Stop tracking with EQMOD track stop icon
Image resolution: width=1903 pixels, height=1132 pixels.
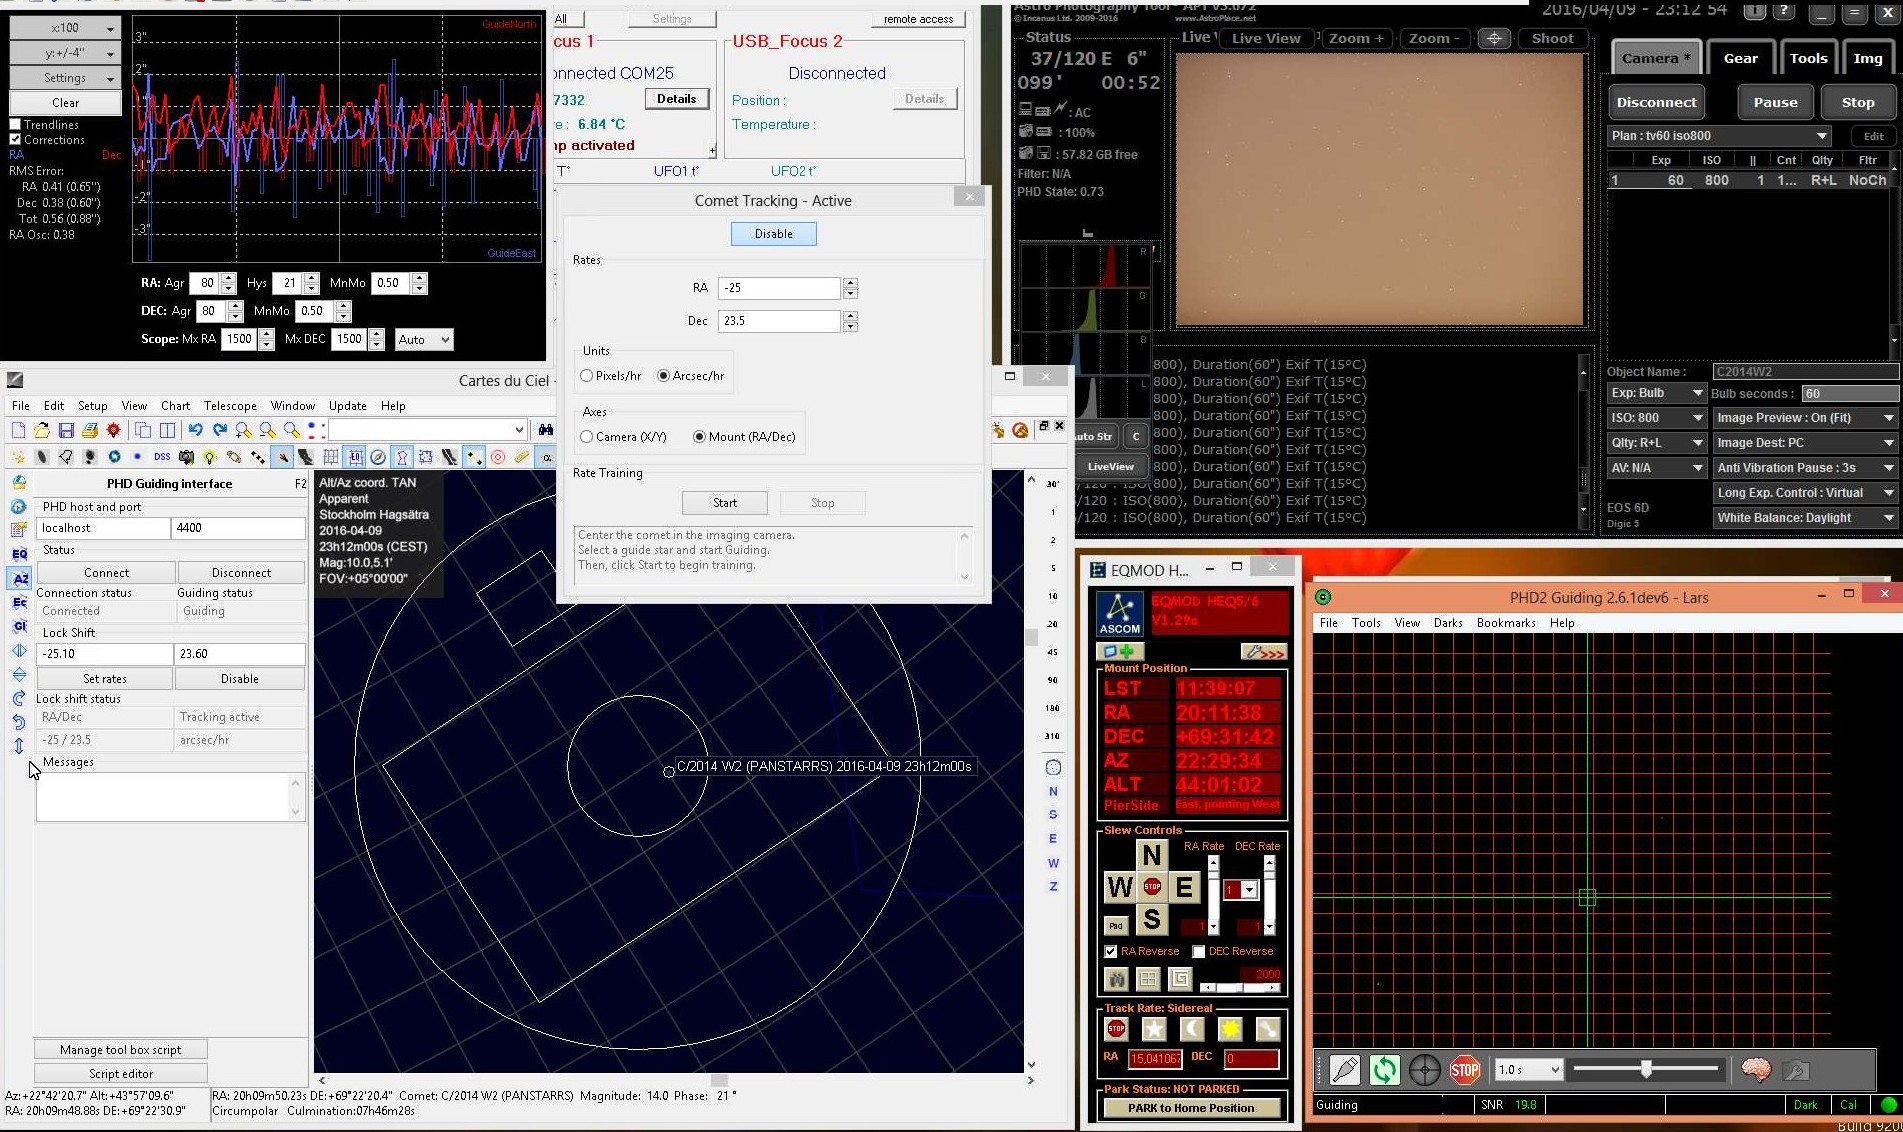coord(1116,1029)
